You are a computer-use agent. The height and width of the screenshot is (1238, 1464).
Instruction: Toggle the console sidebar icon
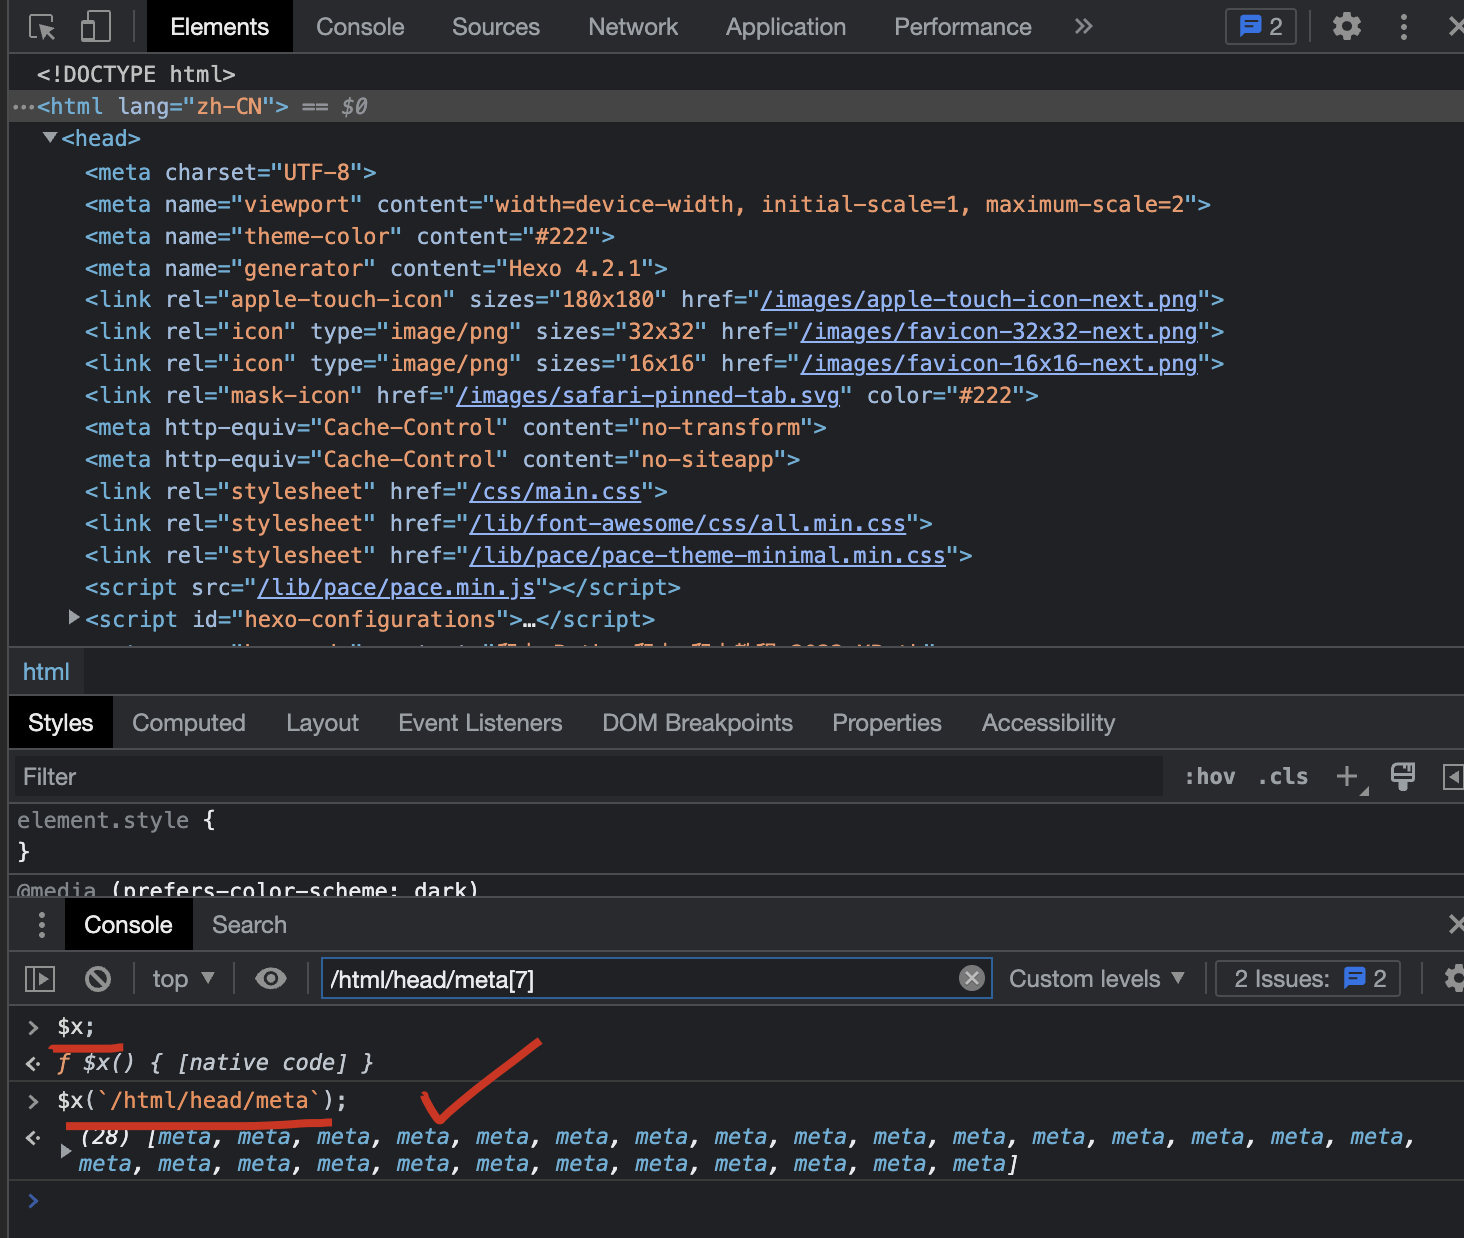pyautogui.click(x=40, y=979)
